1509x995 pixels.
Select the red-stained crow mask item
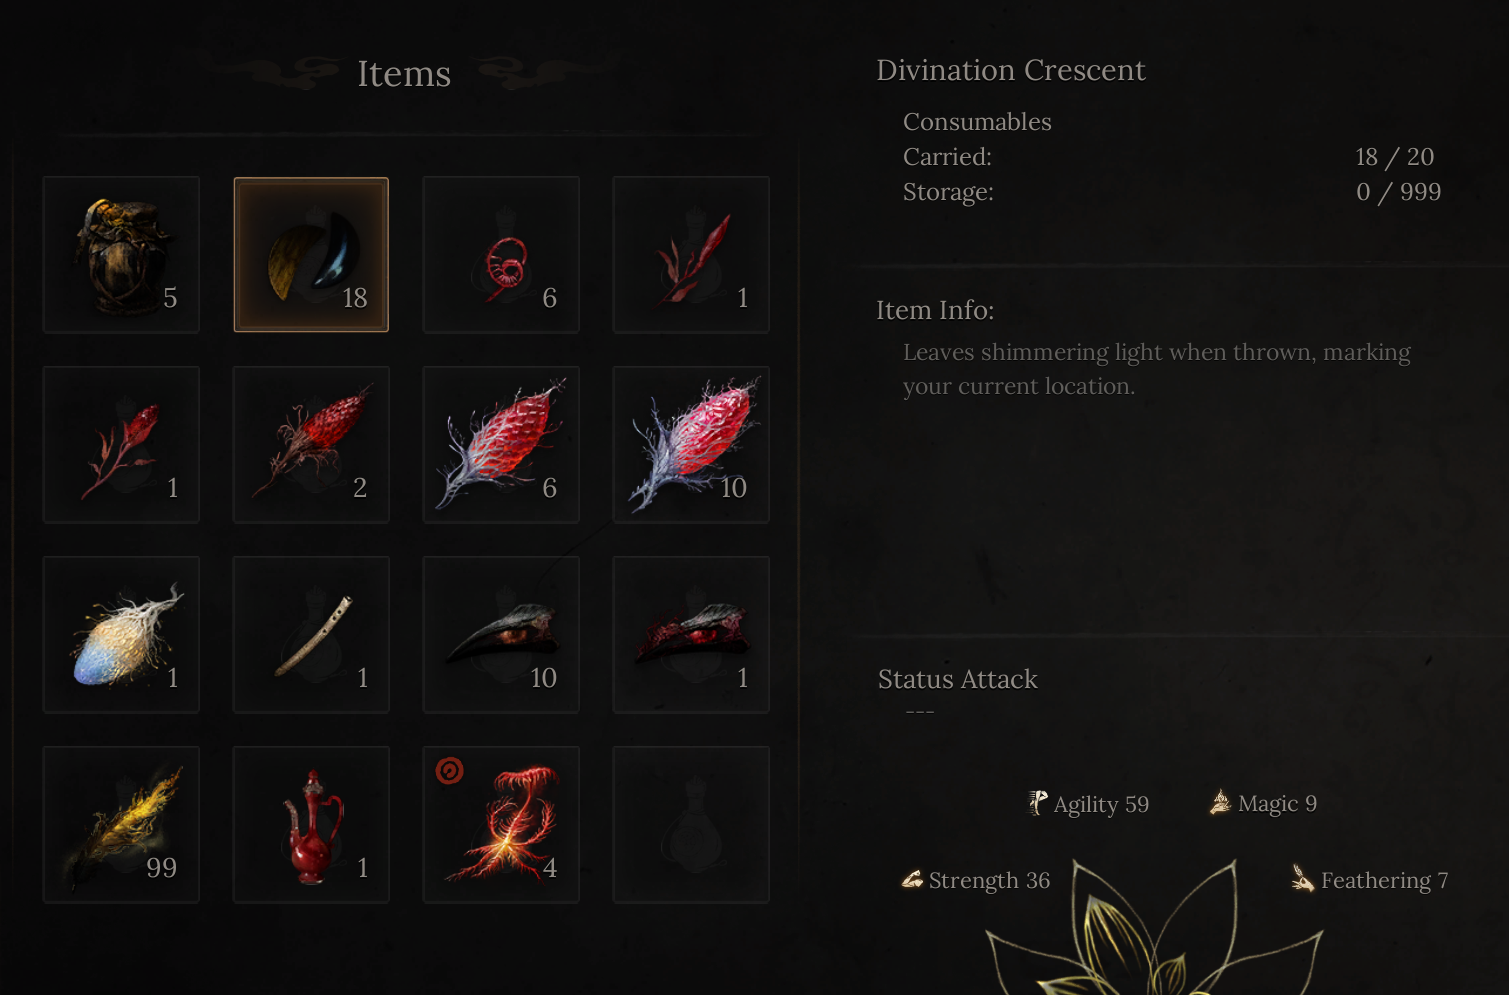click(691, 635)
